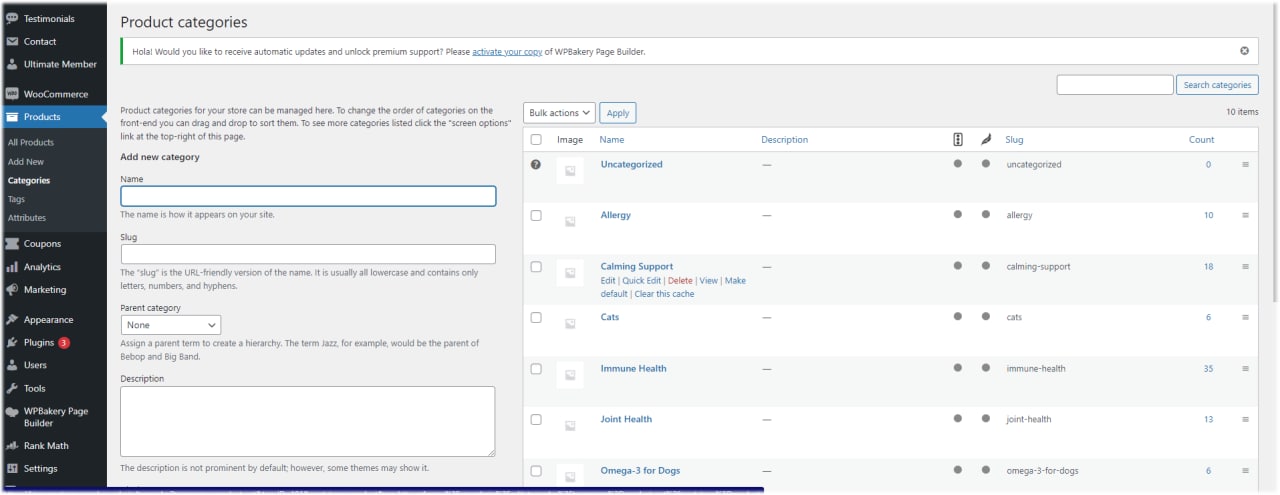Check the Calming Support category checkbox
1280x495 pixels.
coord(536,267)
